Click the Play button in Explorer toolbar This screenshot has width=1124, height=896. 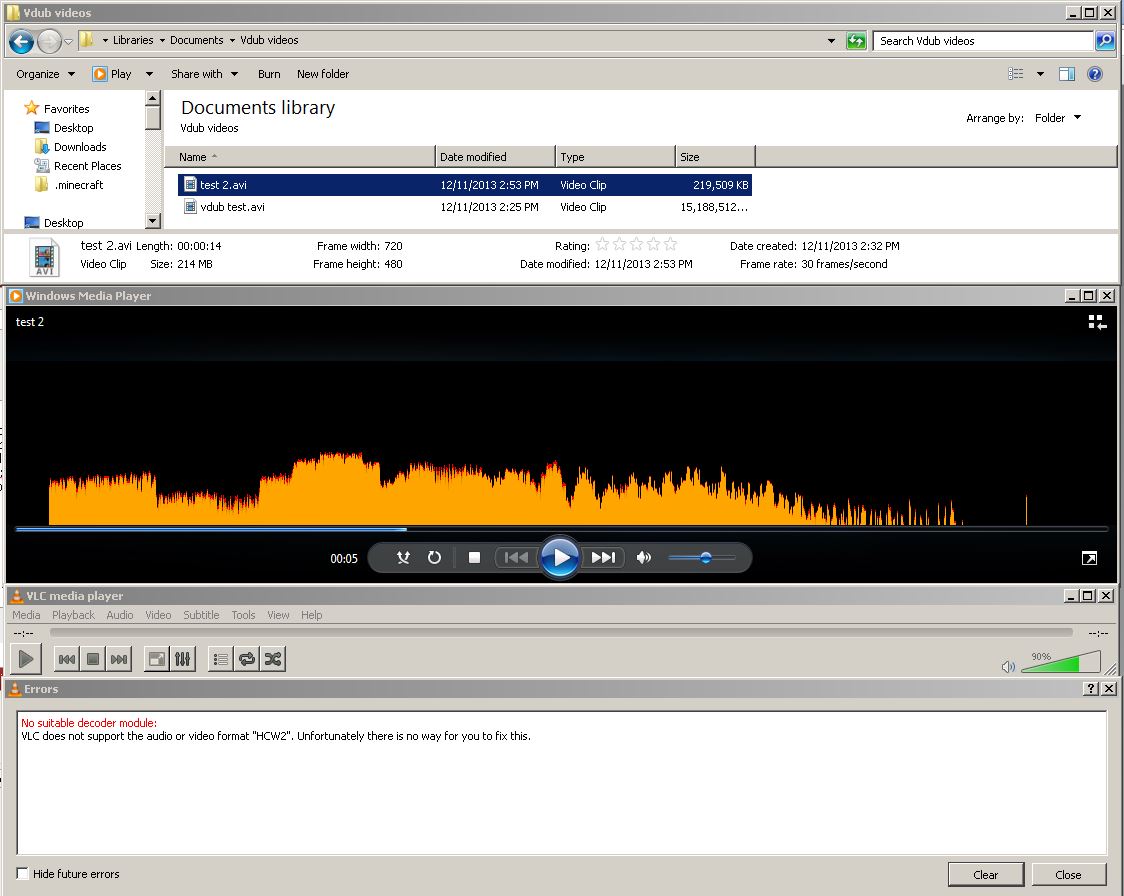tap(113, 74)
